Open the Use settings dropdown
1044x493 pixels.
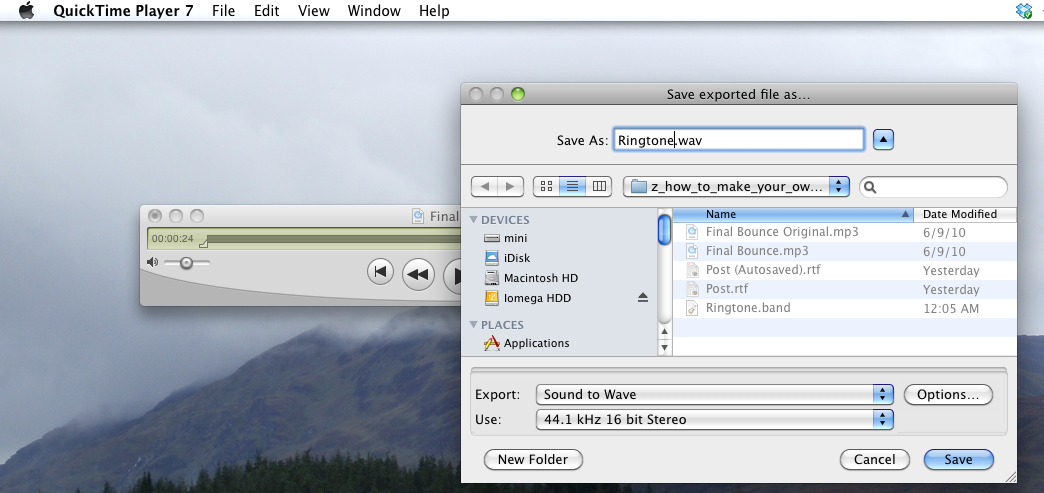pos(714,419)
